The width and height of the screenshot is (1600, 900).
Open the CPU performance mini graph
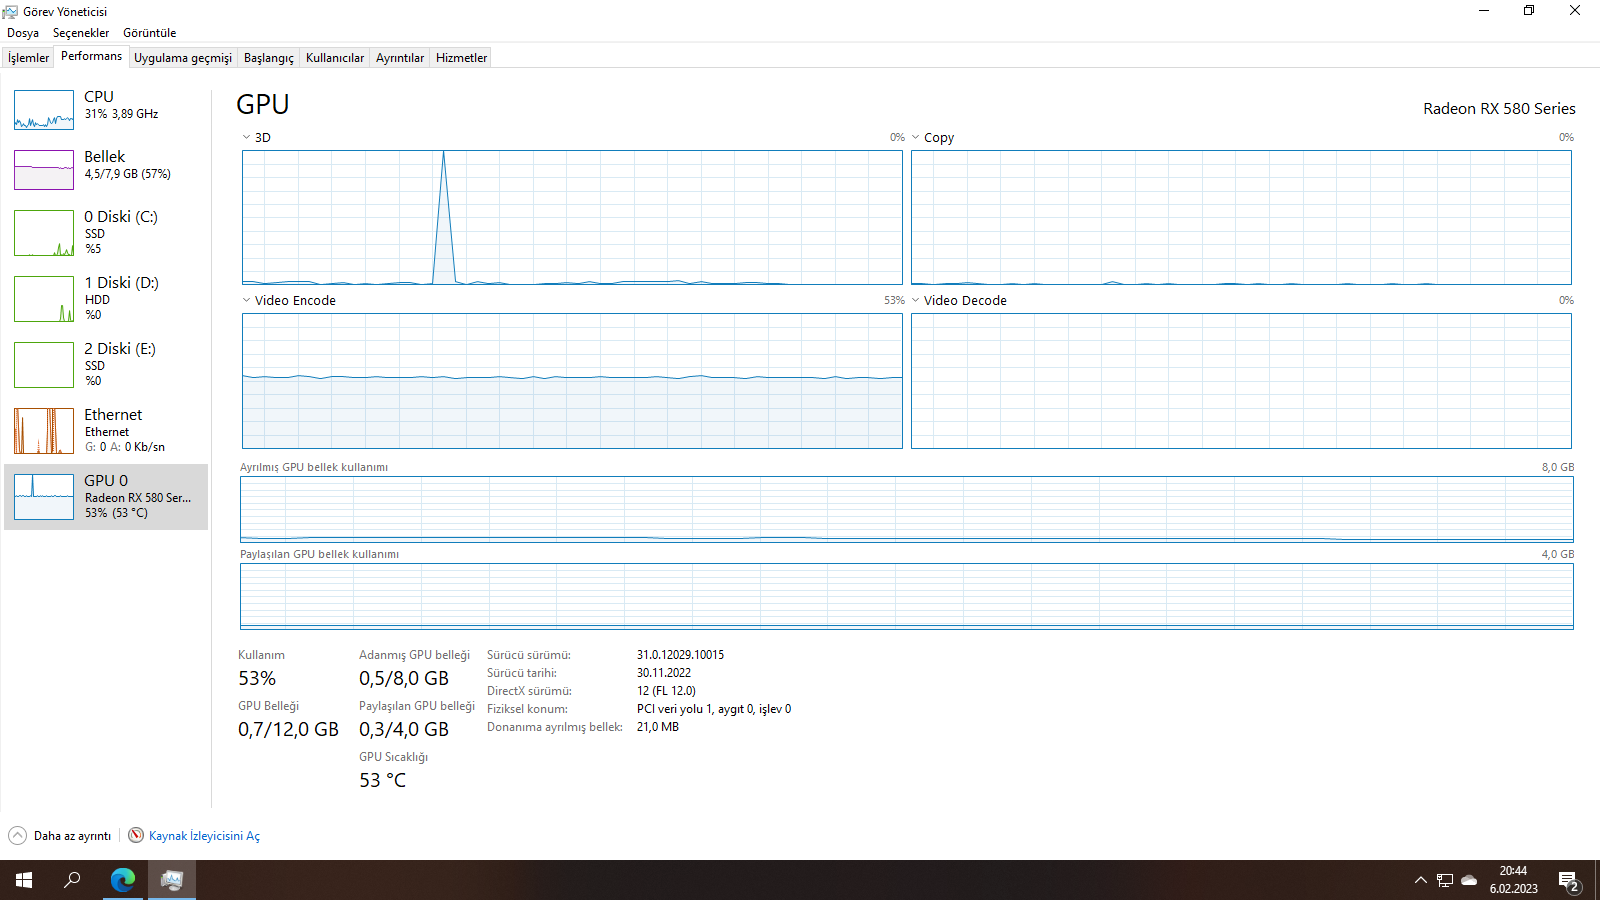click(44, 110)
